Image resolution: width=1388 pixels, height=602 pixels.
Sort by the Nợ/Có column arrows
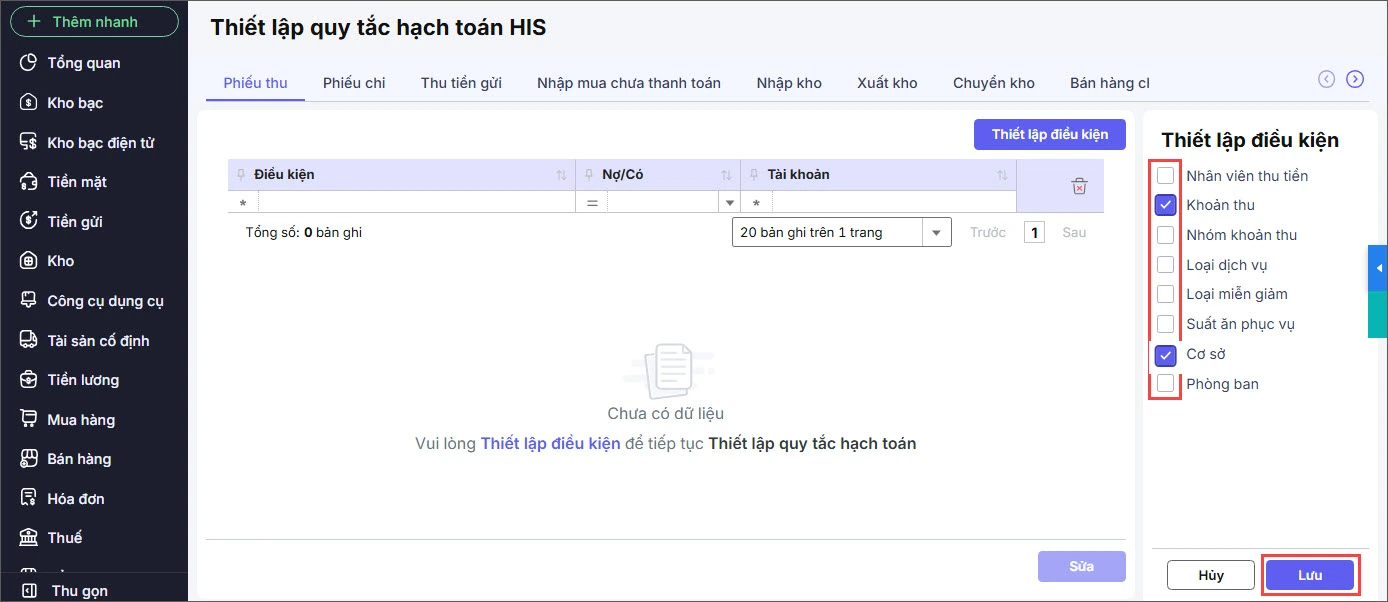(x=726, y=175)
